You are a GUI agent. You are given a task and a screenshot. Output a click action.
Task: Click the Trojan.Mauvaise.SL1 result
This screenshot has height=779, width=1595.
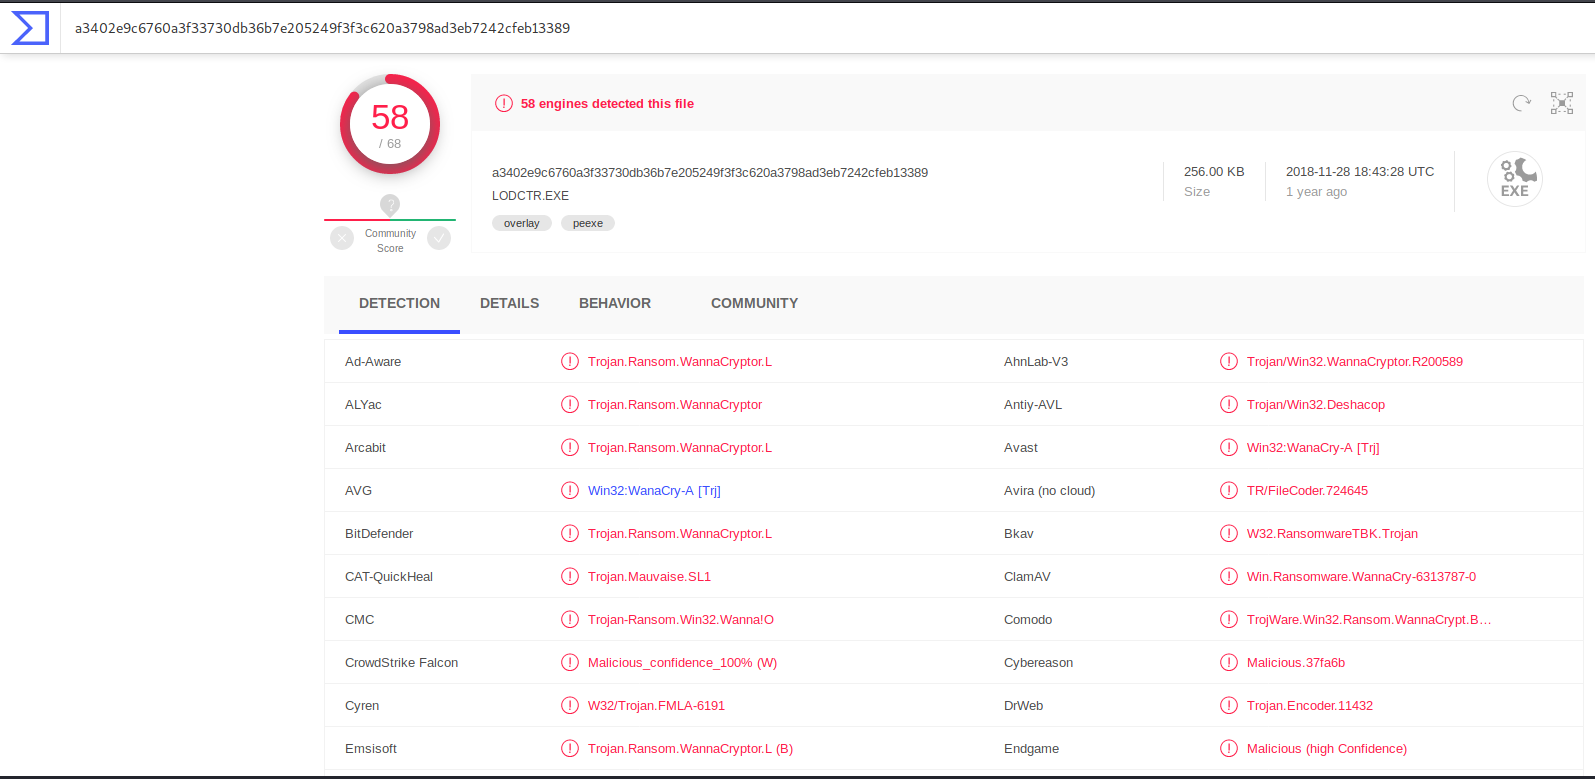click(x=649, y=576)
